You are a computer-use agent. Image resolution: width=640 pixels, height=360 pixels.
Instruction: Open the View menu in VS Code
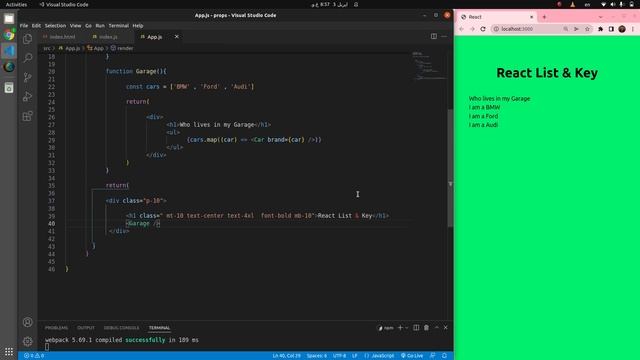click(x=76, y=25)
